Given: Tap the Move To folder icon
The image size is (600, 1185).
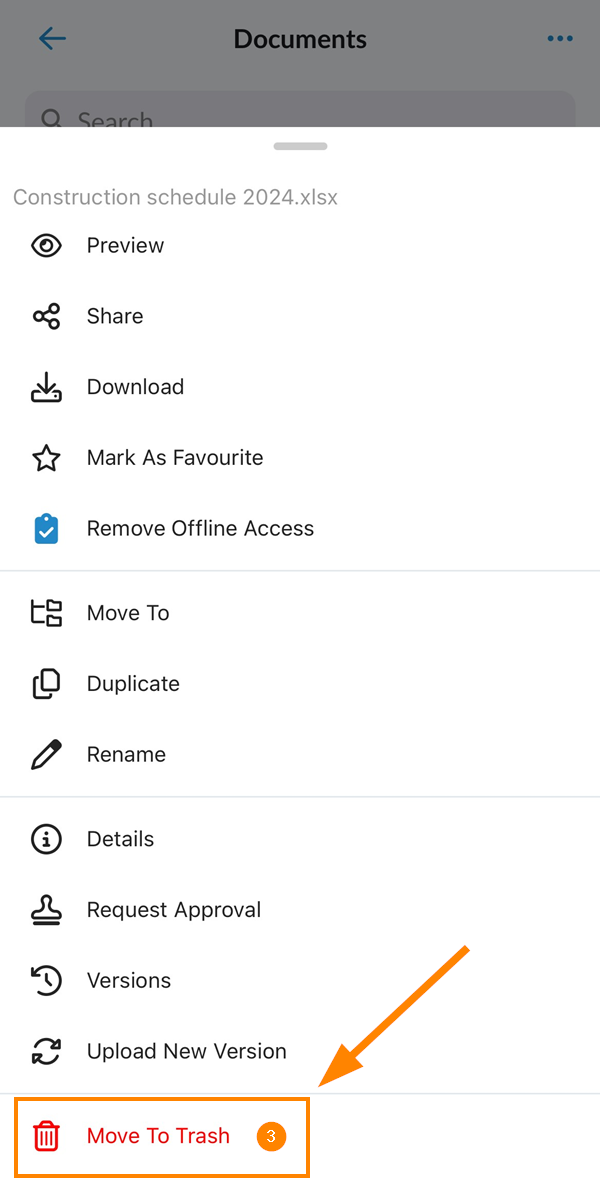Looking at the screenshot, I should 46,613.
